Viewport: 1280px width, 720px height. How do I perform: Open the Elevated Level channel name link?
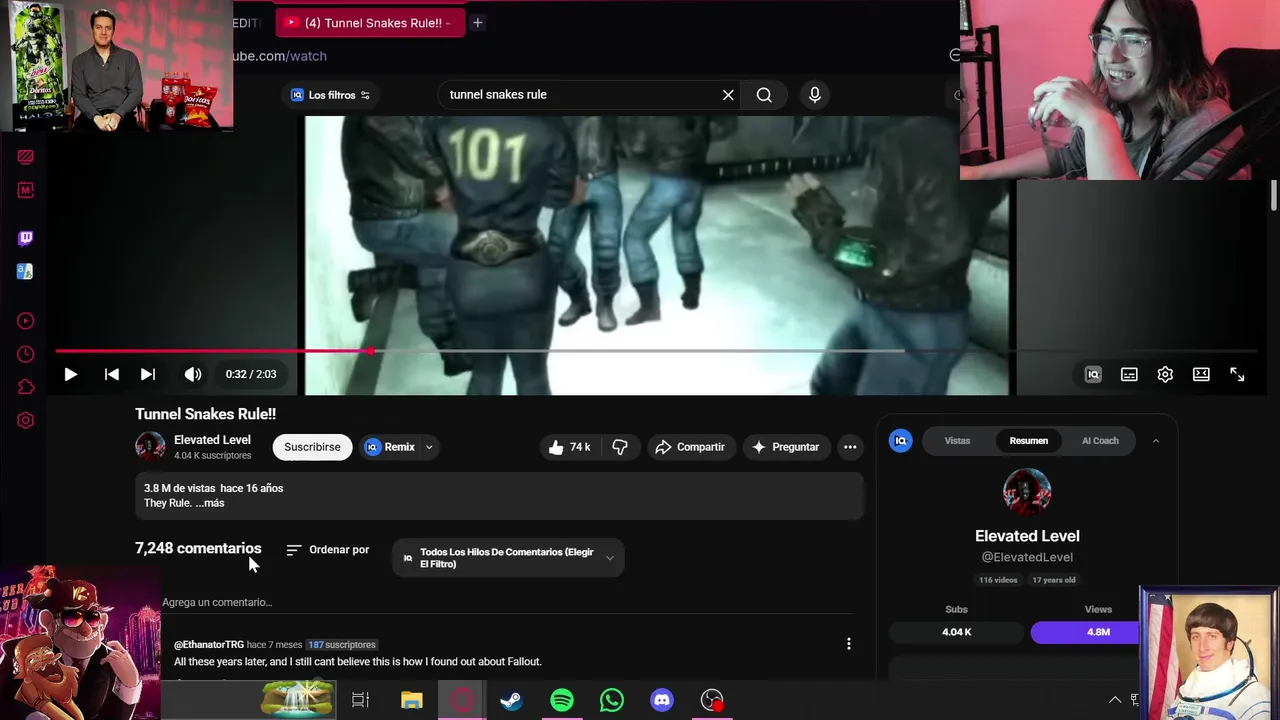click(x=212, y=440)
